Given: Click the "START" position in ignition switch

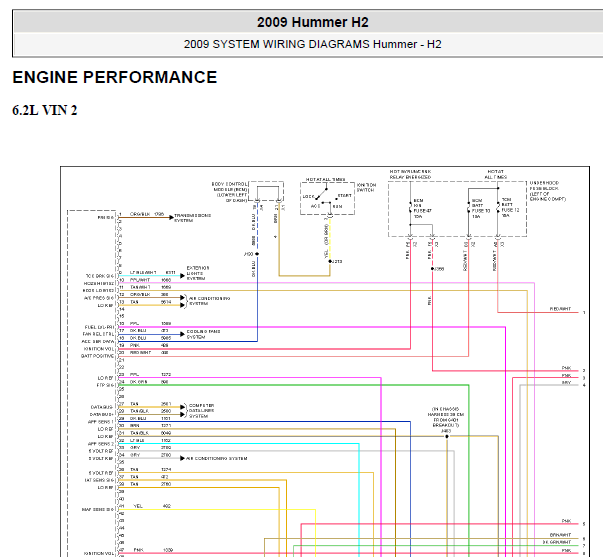Looking at the screenshot, I should [x=345, y=195].
